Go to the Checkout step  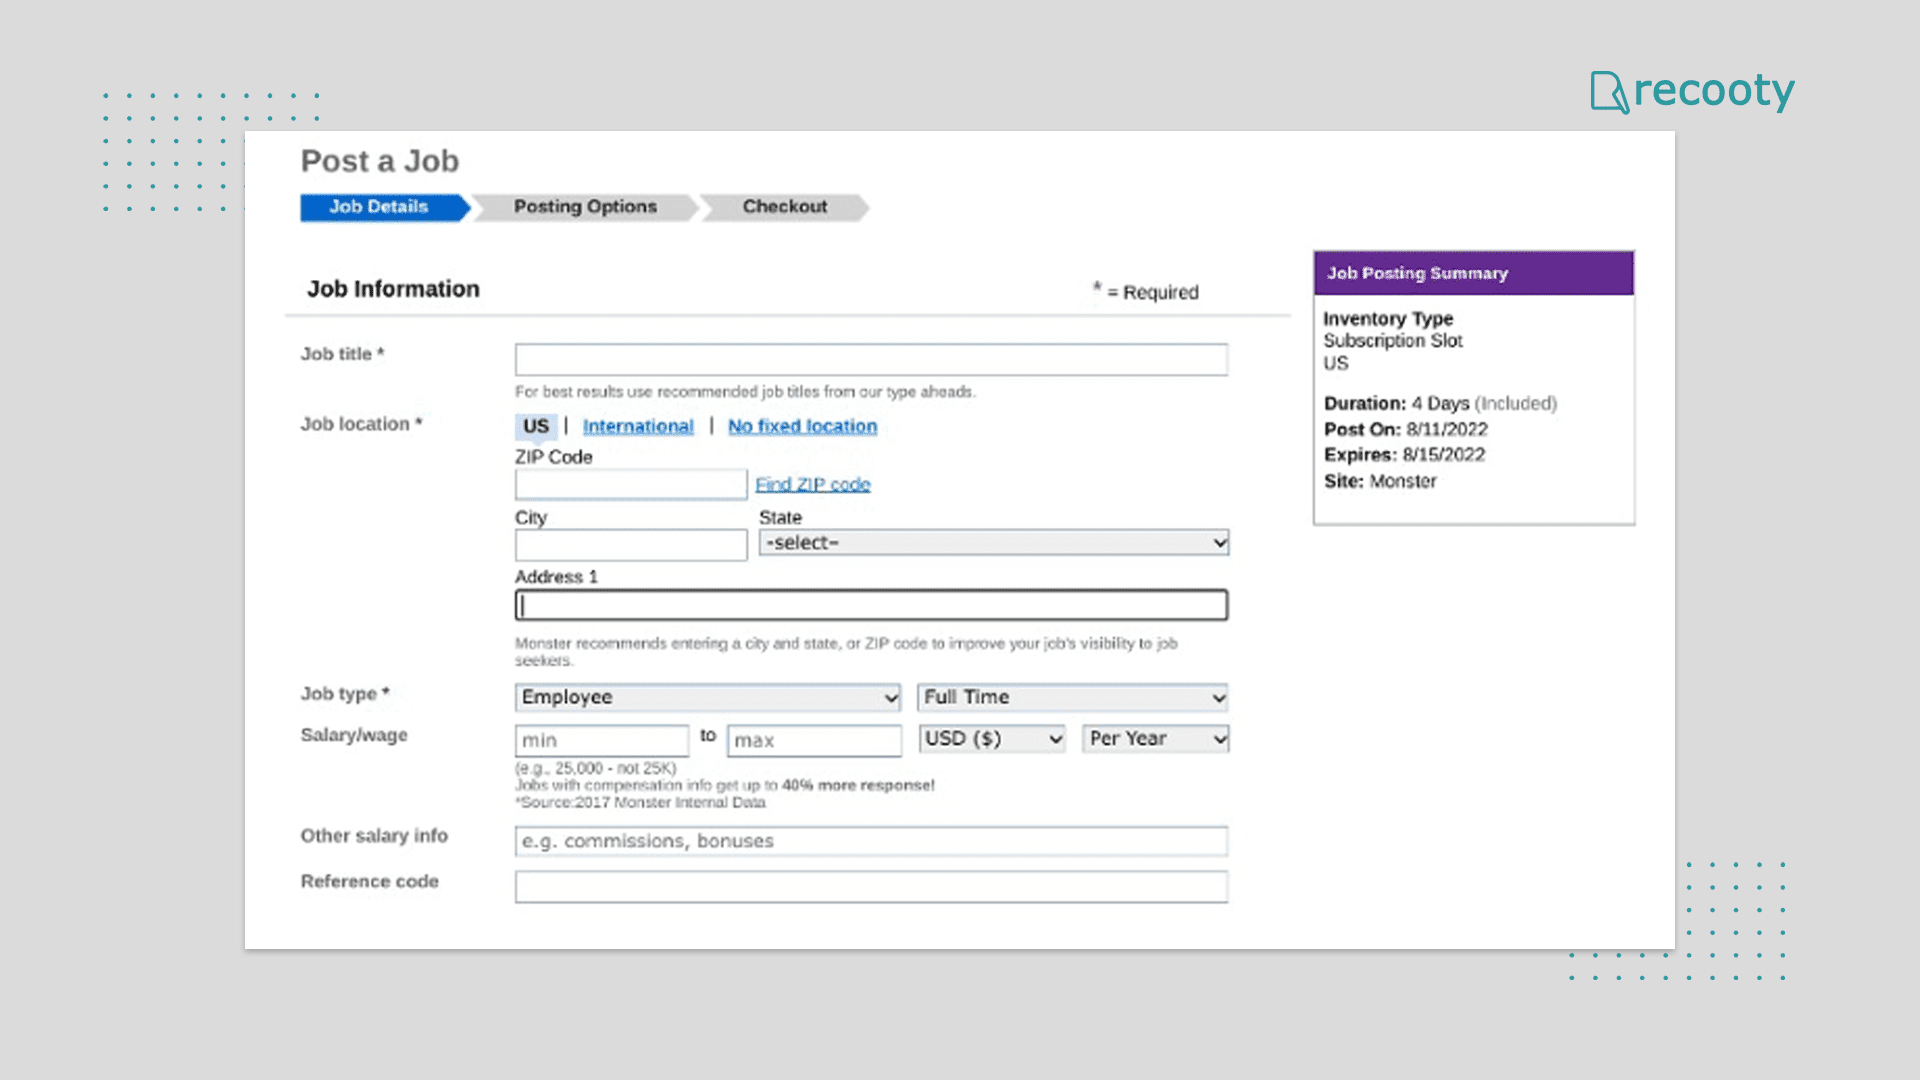click(x=784, y=207)
